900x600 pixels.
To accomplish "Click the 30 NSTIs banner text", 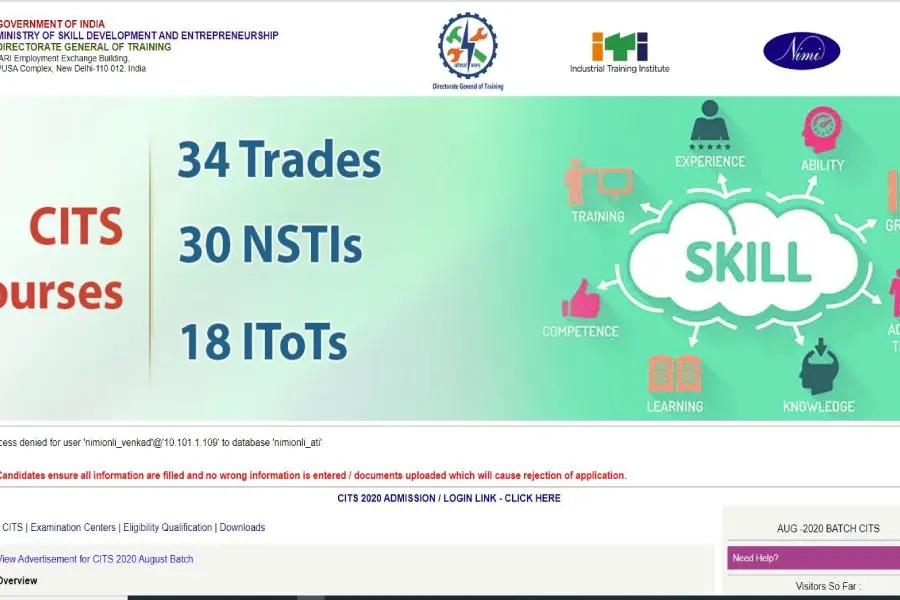I will [270, 245].
